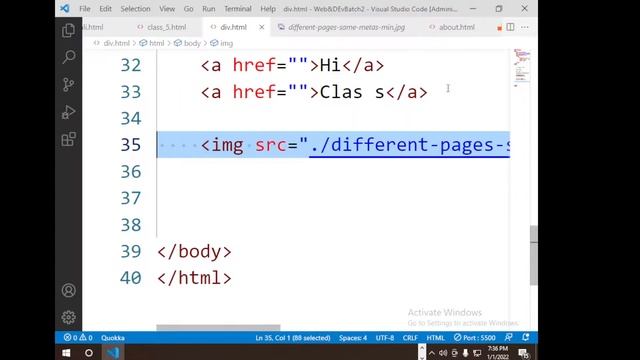Click the network icon in system tray
This screenshot has width=640, height=360.
point(477,353)
